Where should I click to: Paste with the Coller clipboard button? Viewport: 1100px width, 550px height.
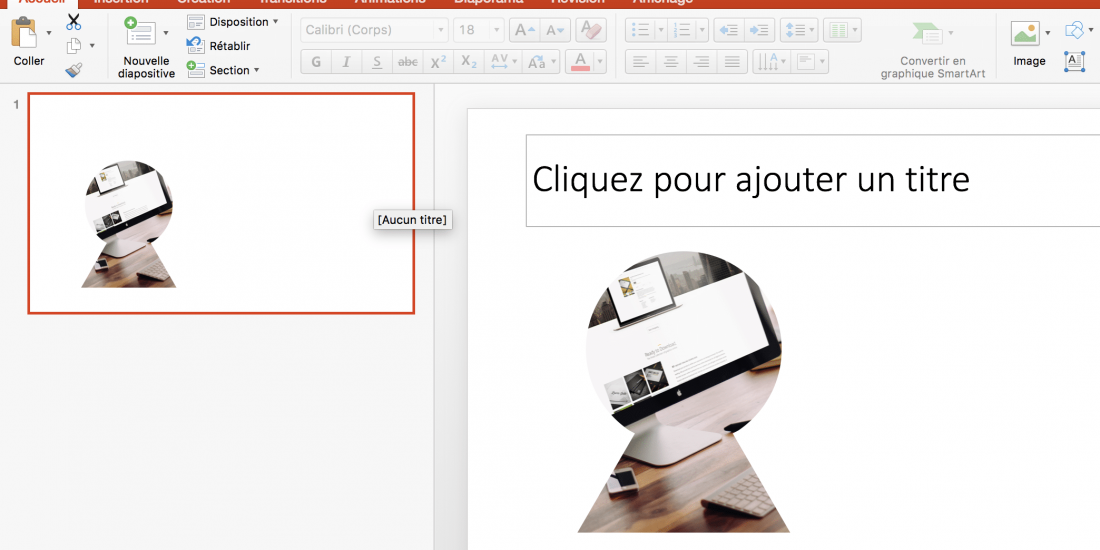27,41
